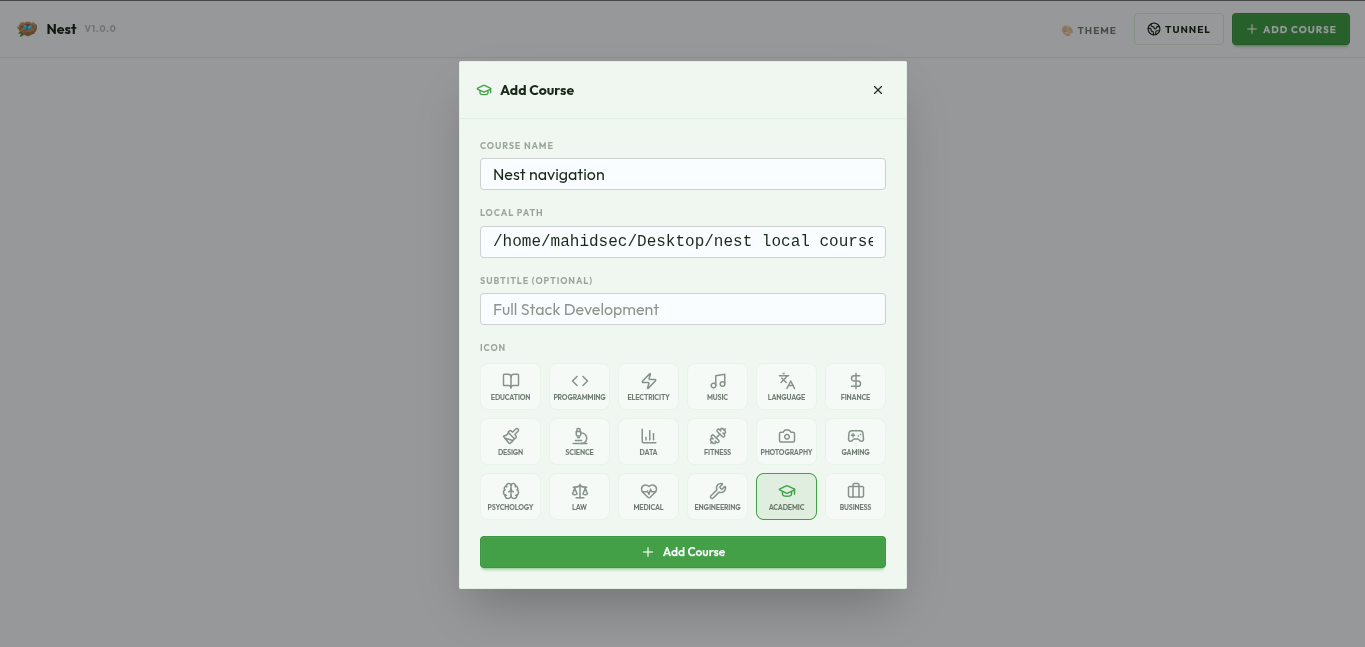Close the Add Course dialog
Image resolution: width=1365 pixels, height=647 pixels.
878,90
